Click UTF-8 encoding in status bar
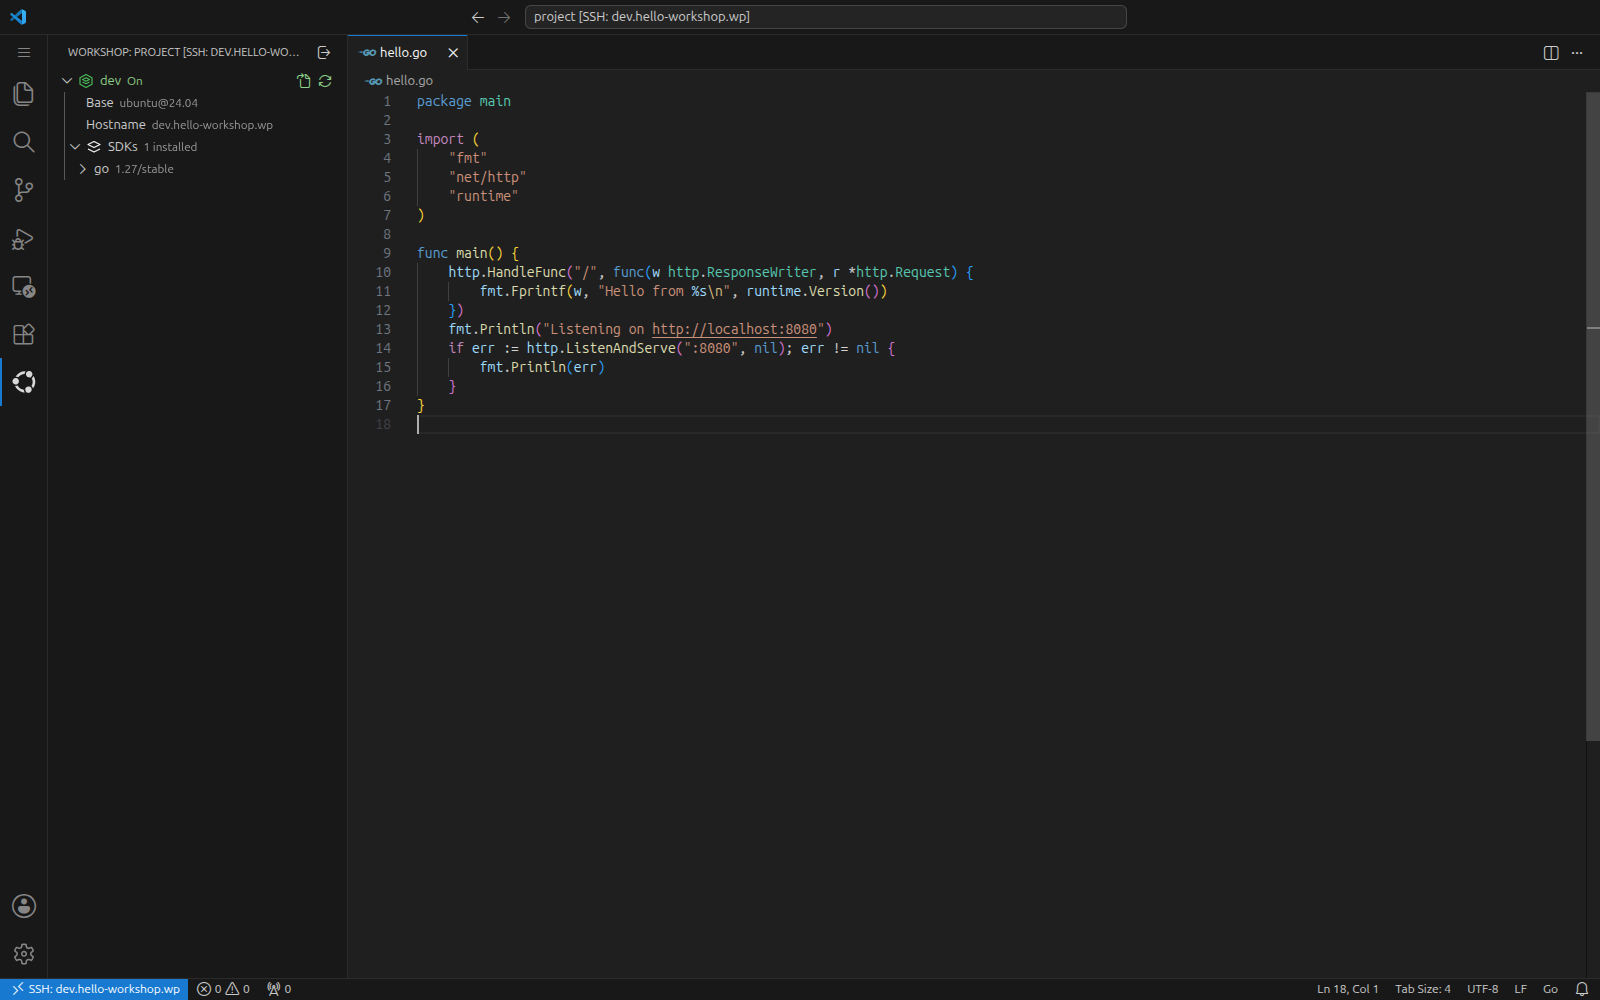Viewport: 1600px width, 1000px height. pos(1482,989)
